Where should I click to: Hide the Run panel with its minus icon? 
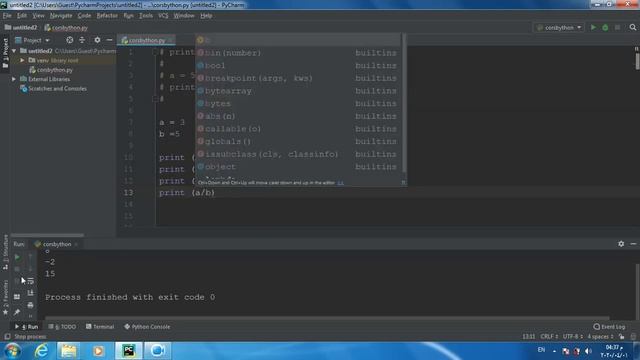coord(633,244)
